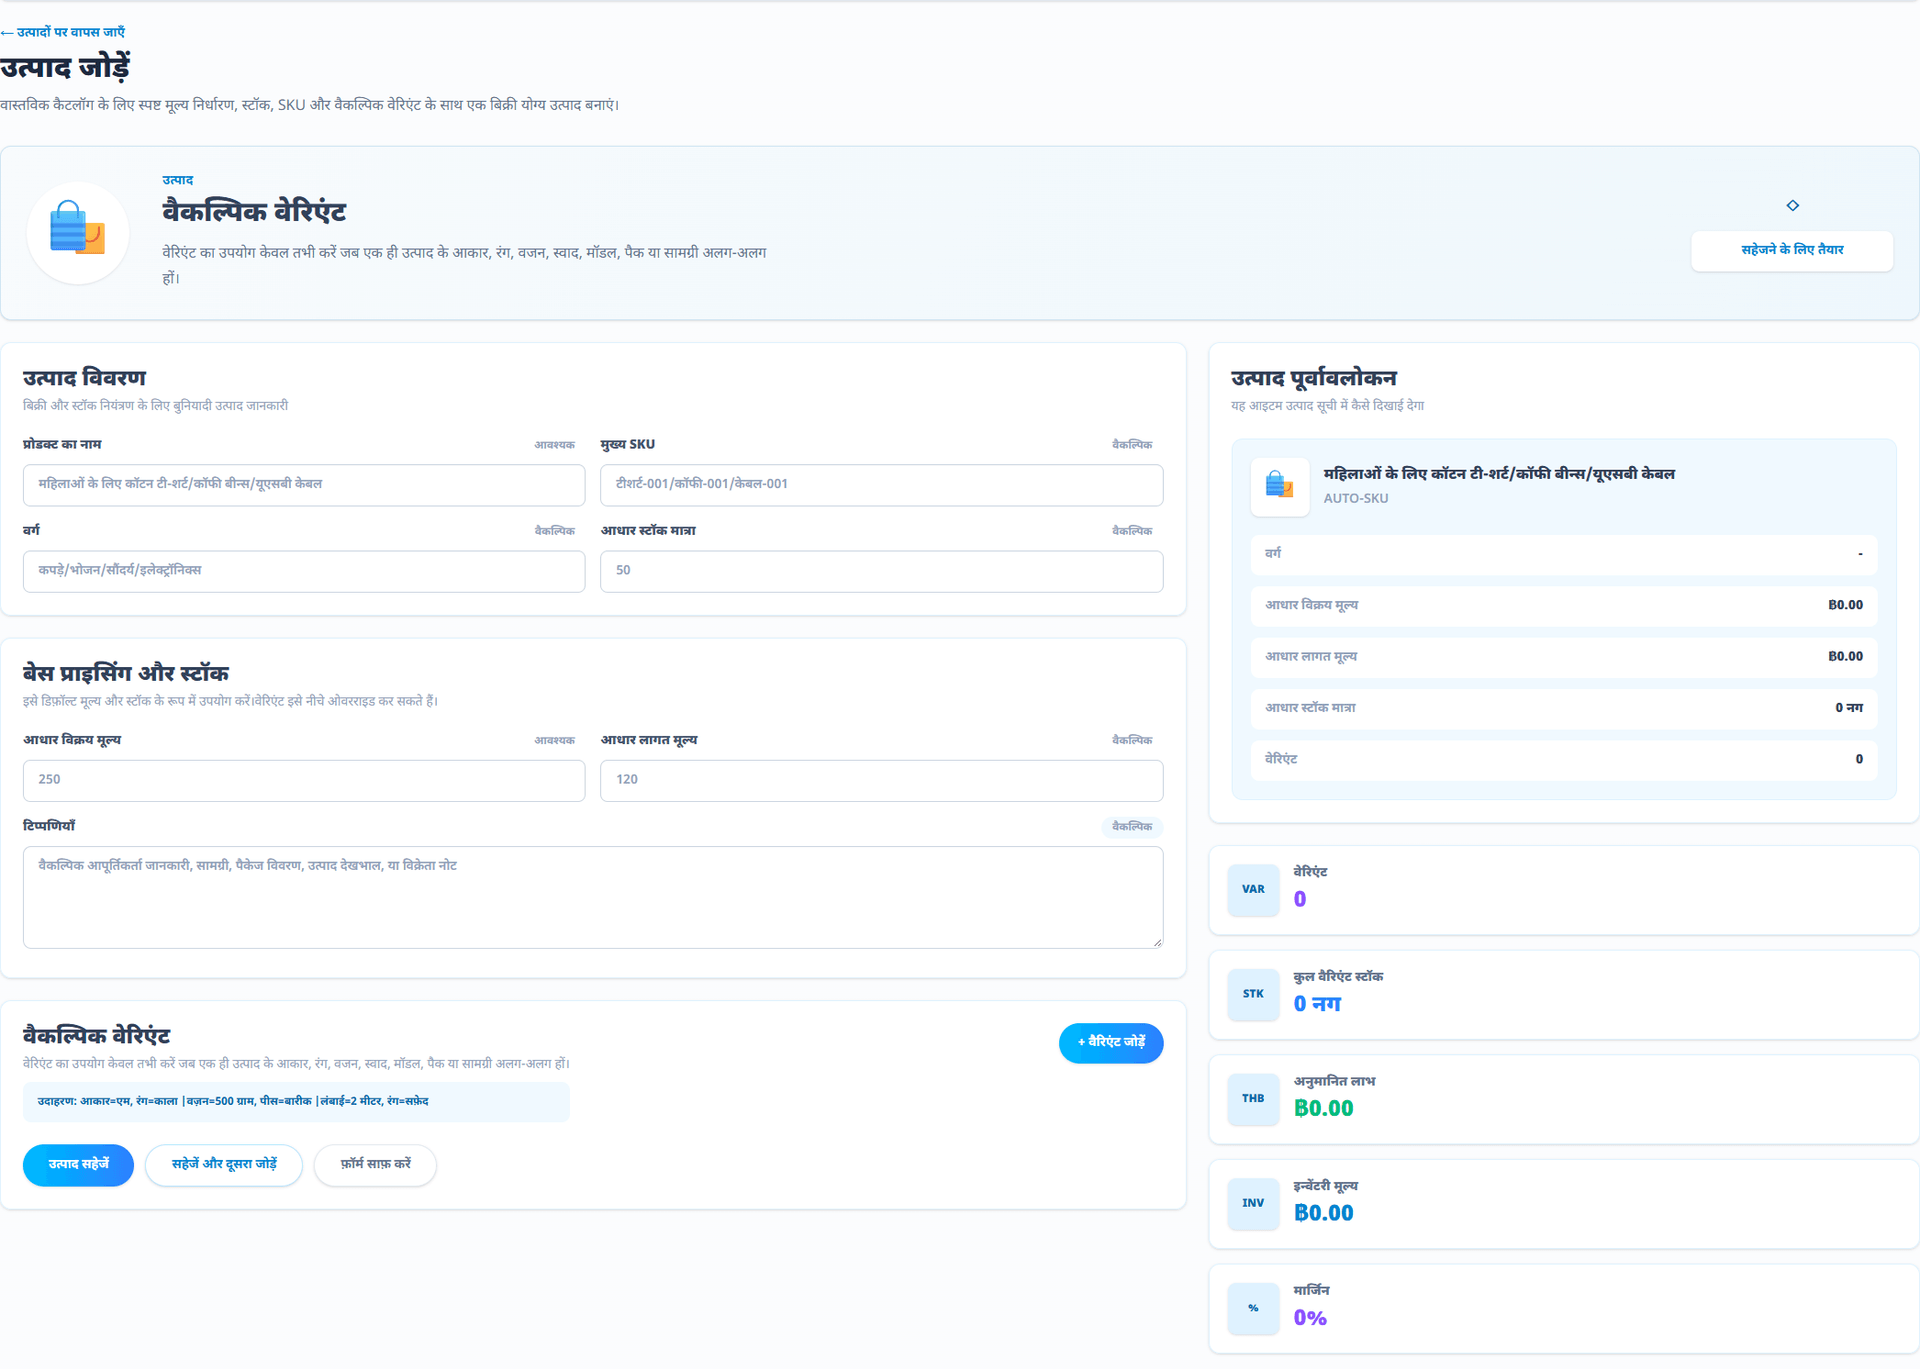Click the STK stock icon tile
Viewport: 1920px width, 1369px height.
(x=1253, y=994)
